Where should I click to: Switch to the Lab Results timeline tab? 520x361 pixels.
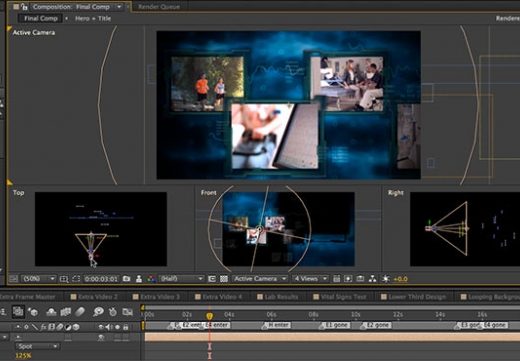[x=278, y=297]
